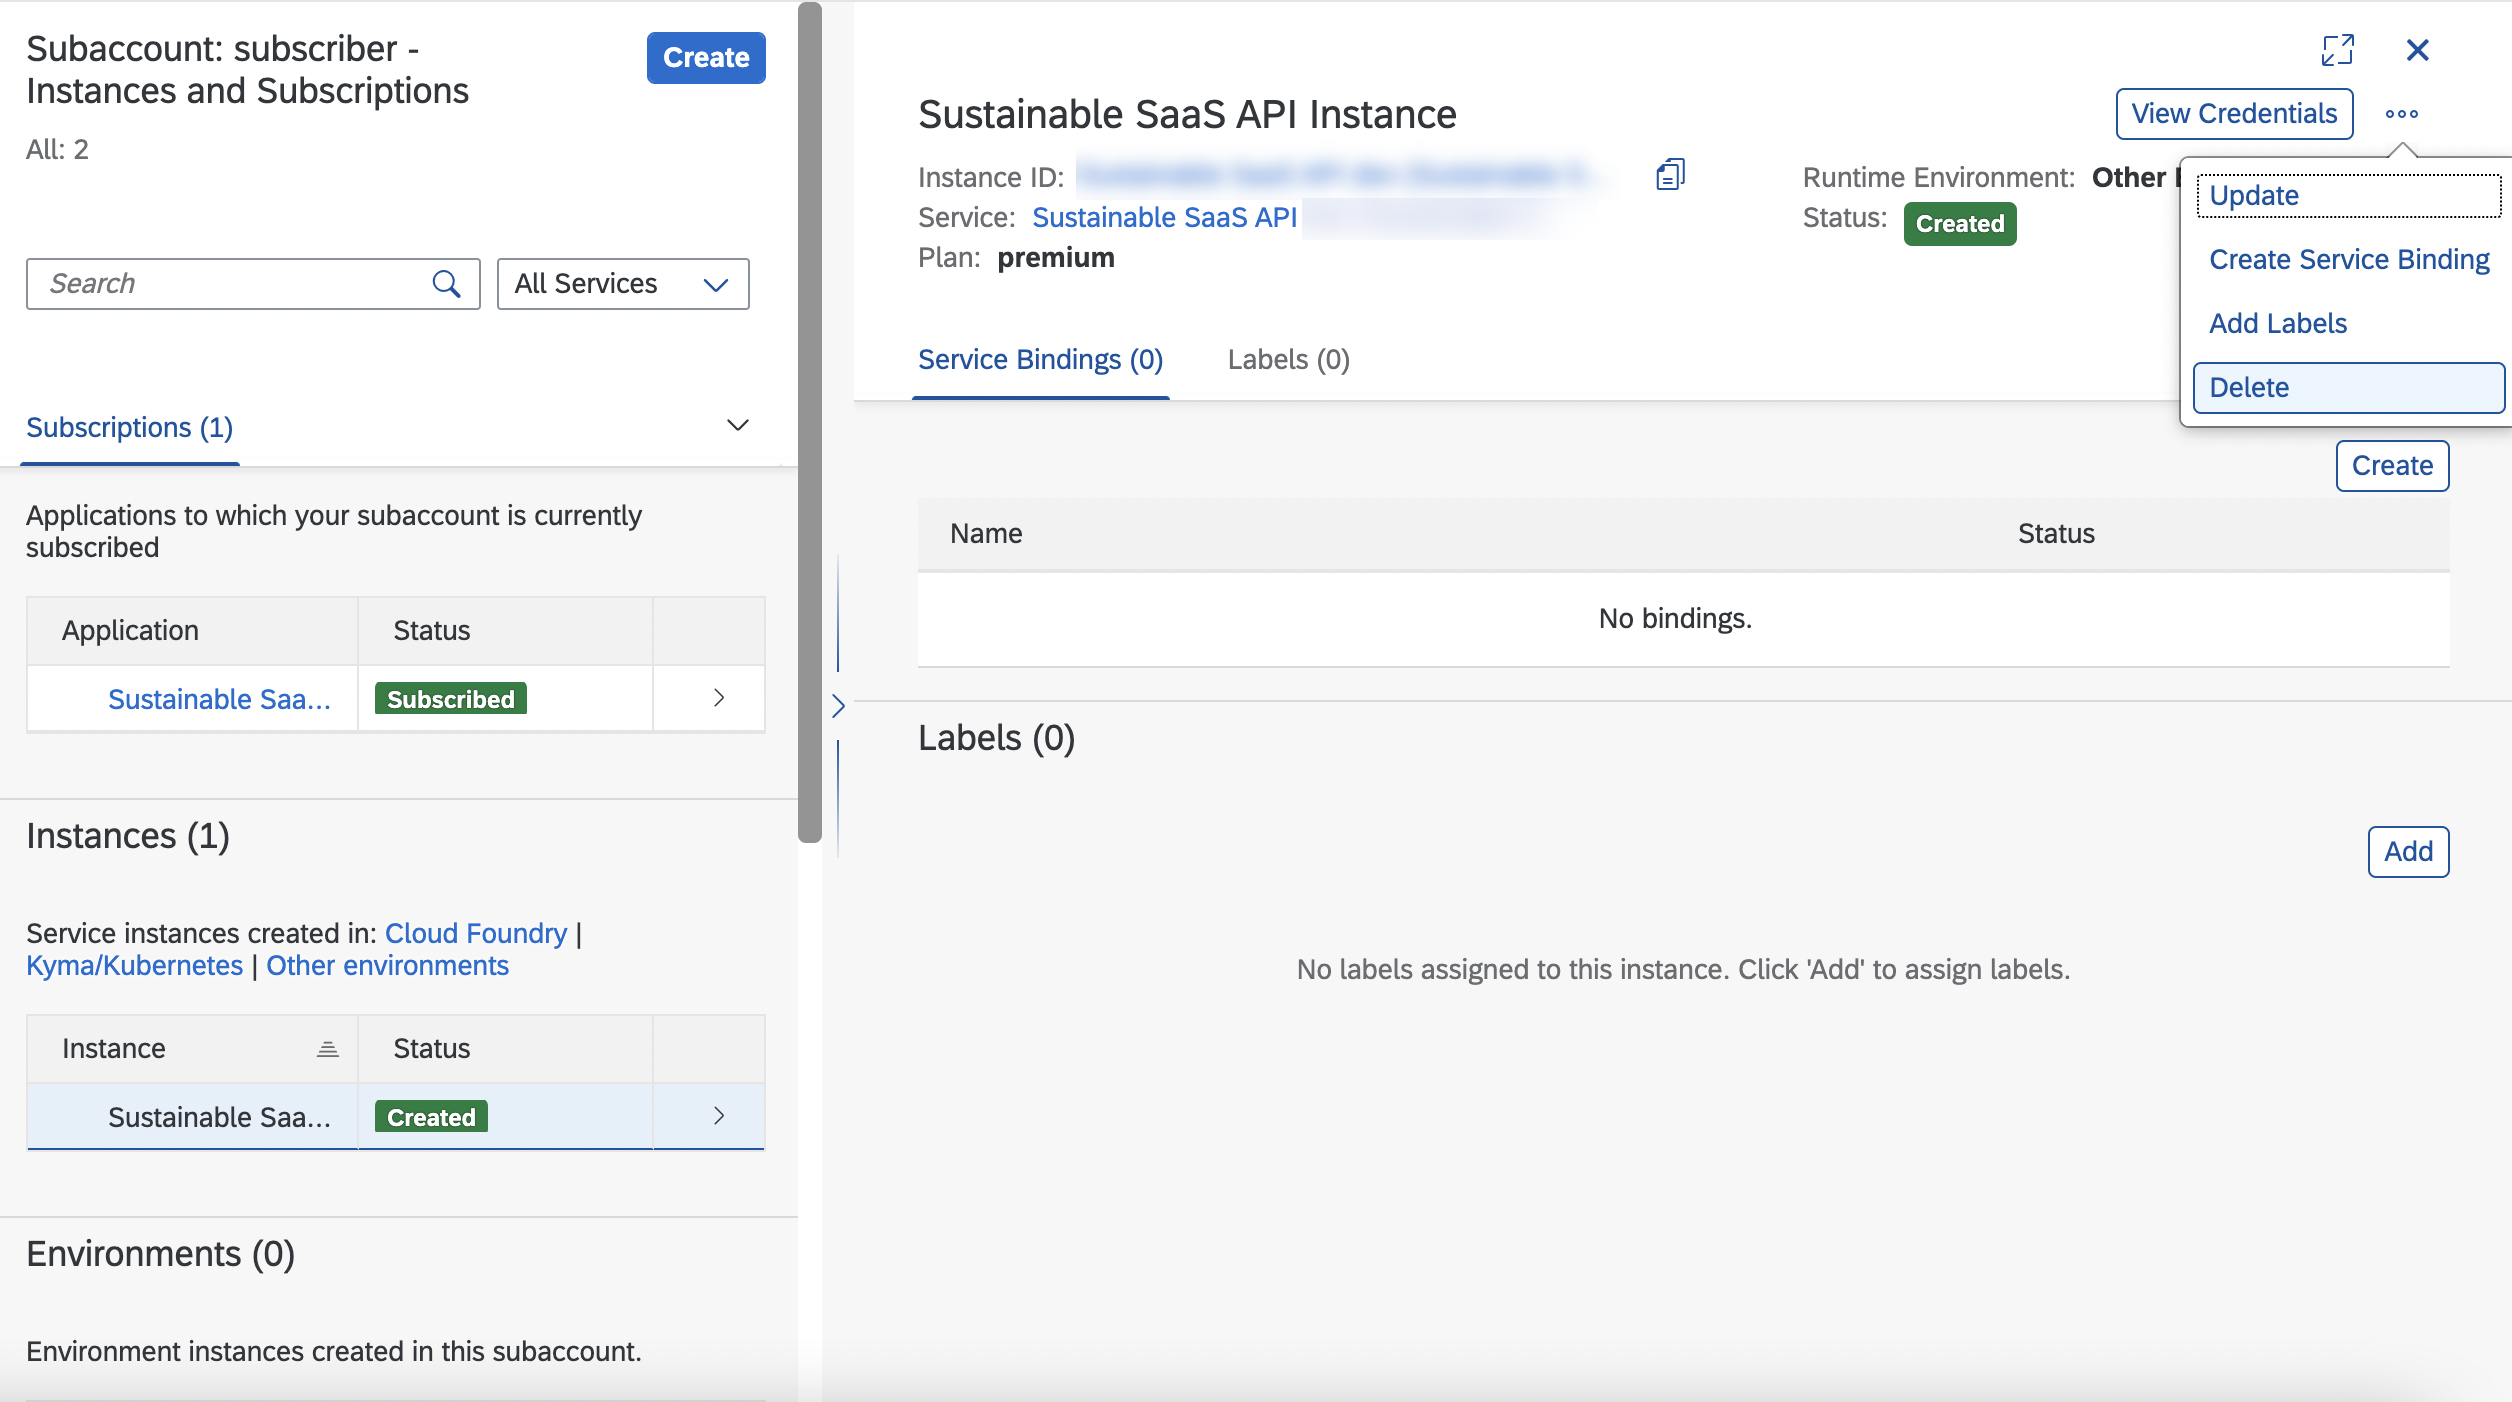The width and height of the screenshot is (2512, 1402).
Task: Open the All Services dropdown
Action: (623, 284)
